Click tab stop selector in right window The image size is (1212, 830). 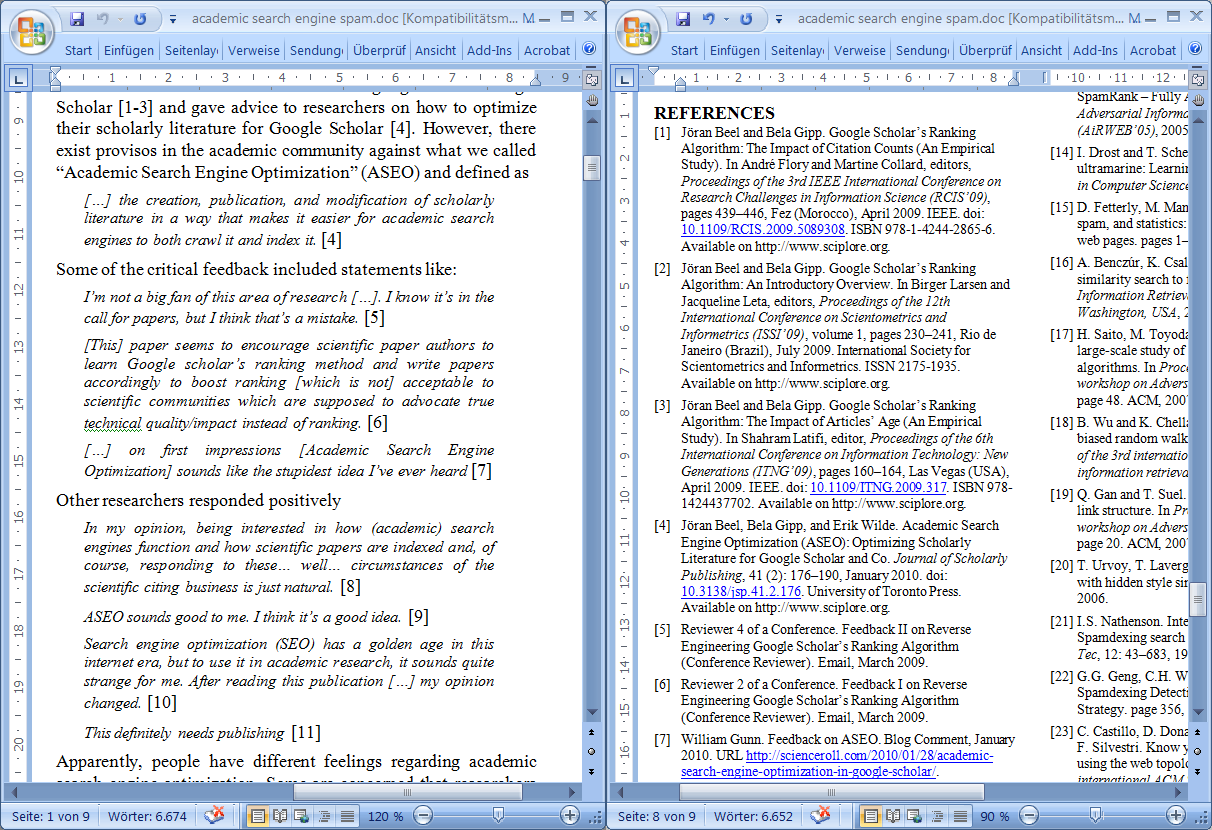(625, 77)
